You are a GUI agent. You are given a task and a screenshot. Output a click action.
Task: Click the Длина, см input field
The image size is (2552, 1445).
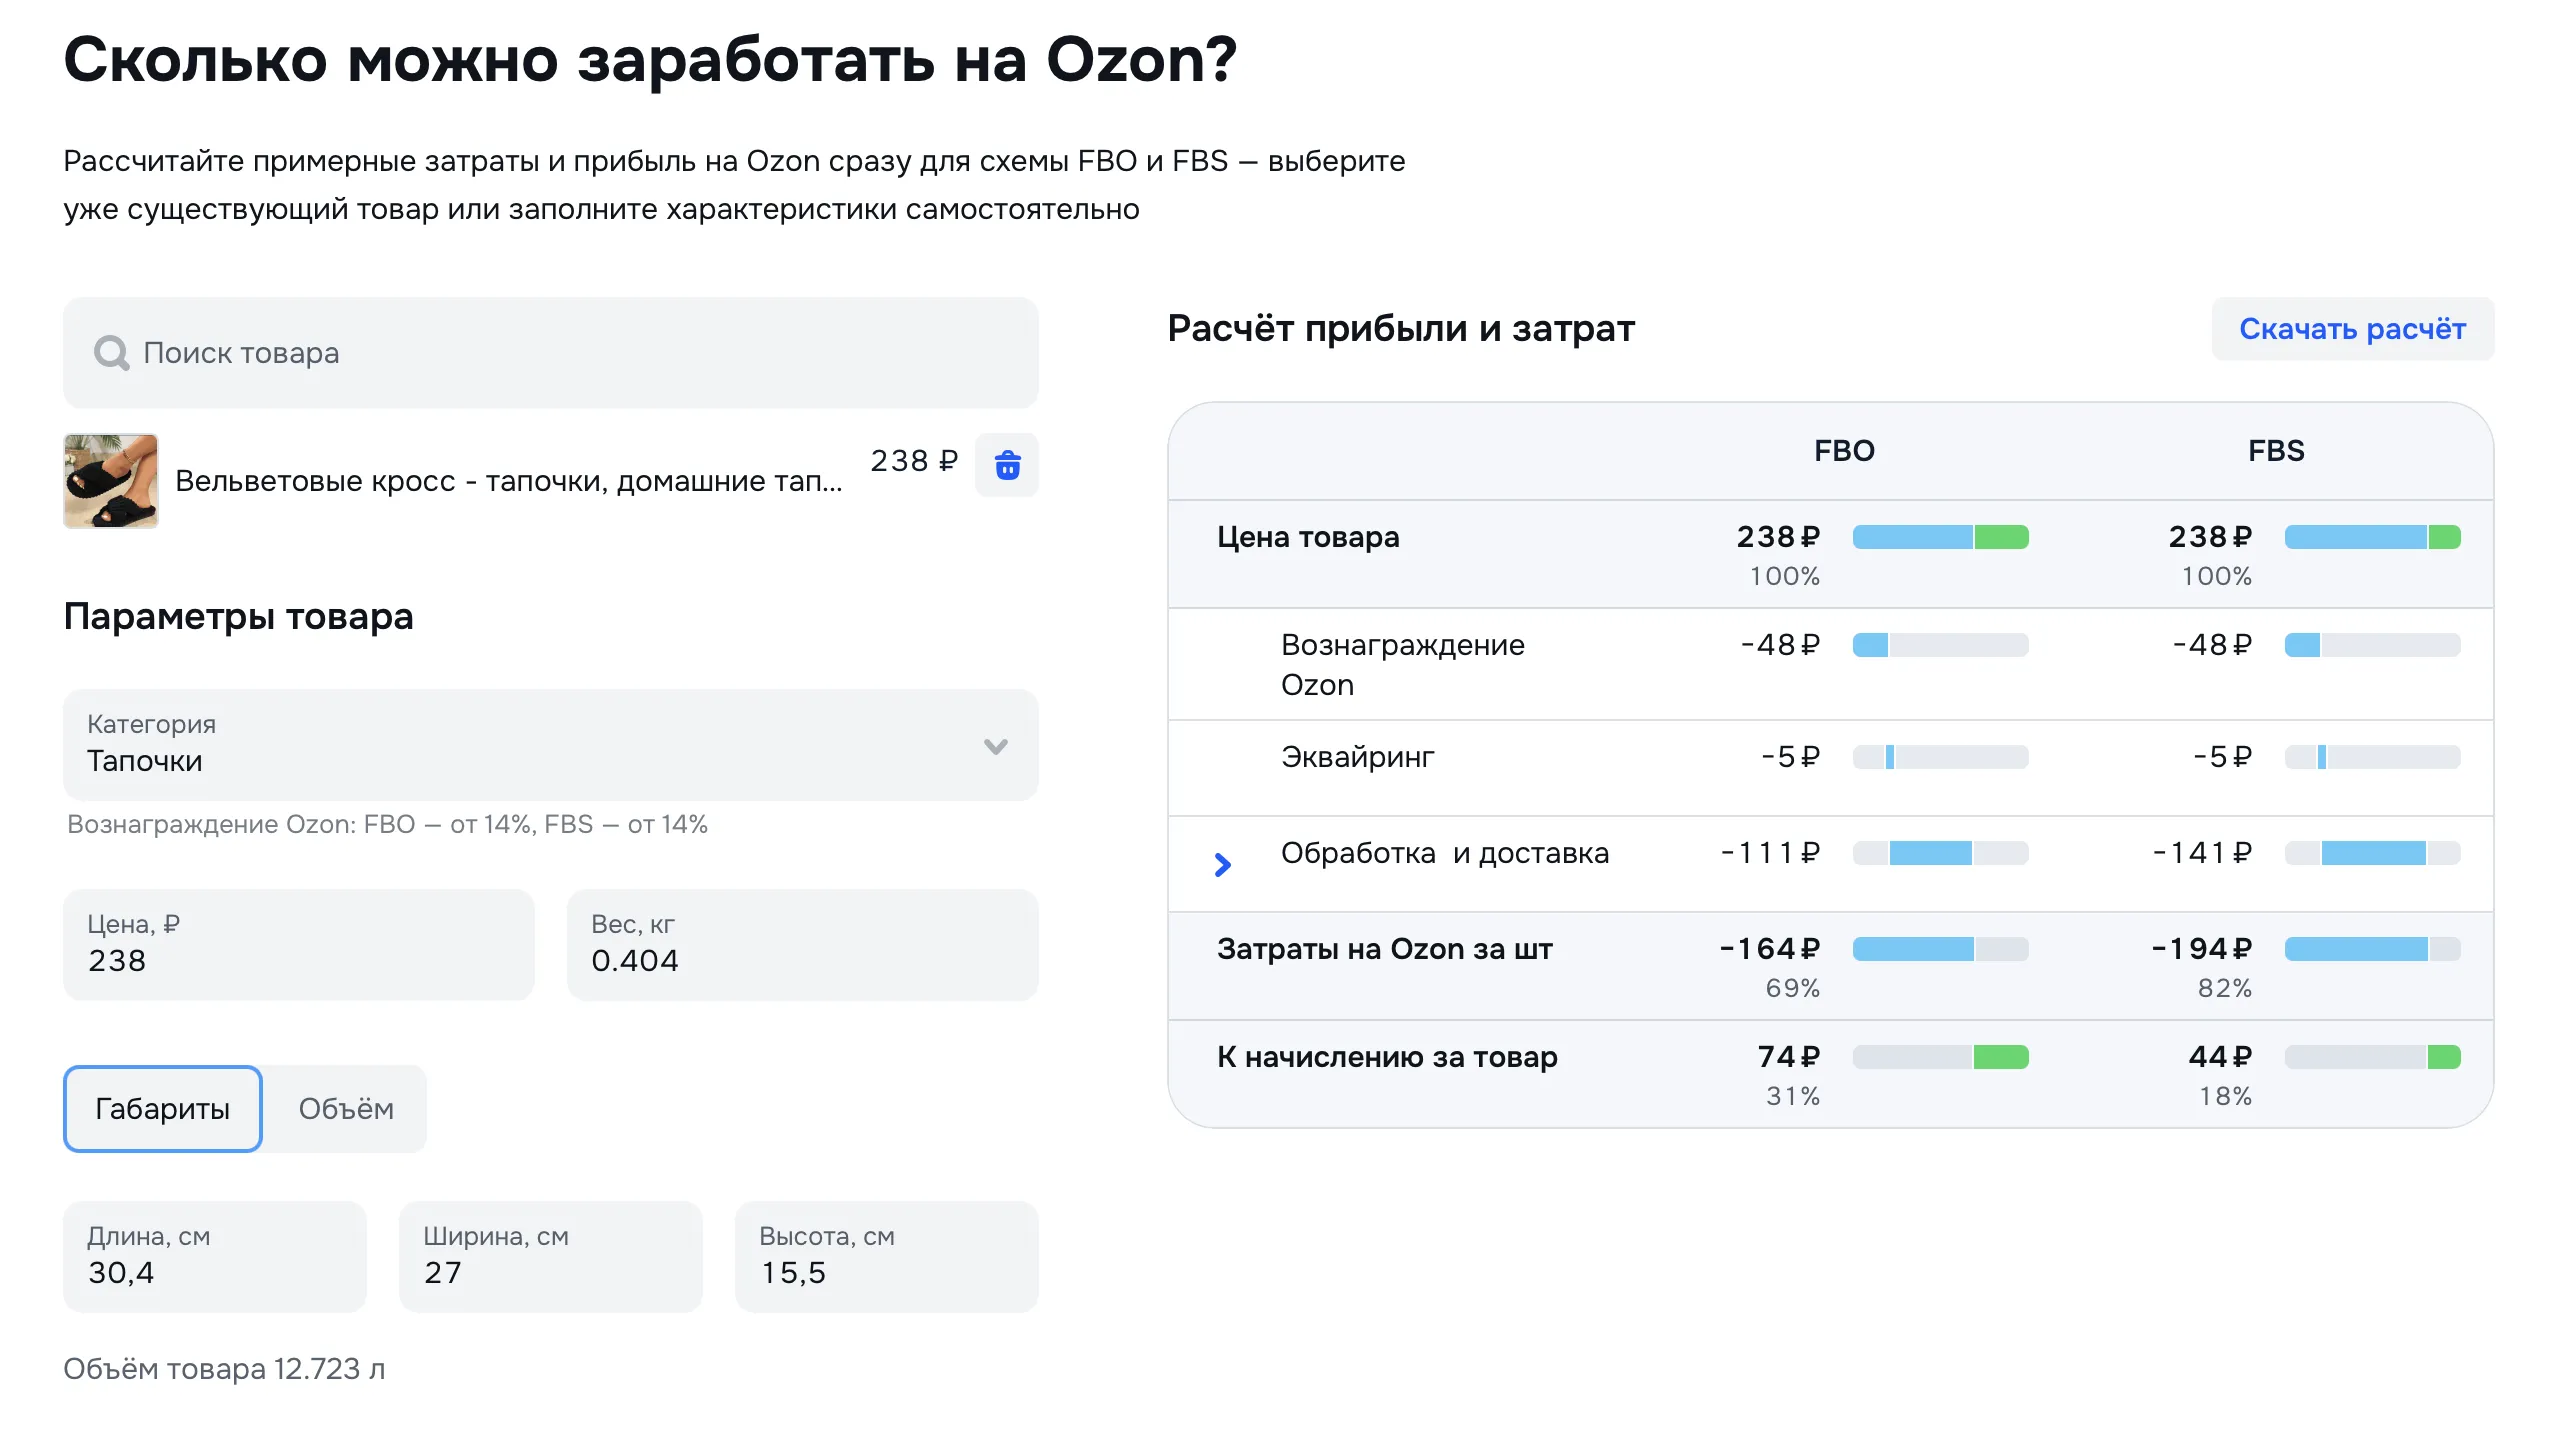click(x=215, y=1257)
